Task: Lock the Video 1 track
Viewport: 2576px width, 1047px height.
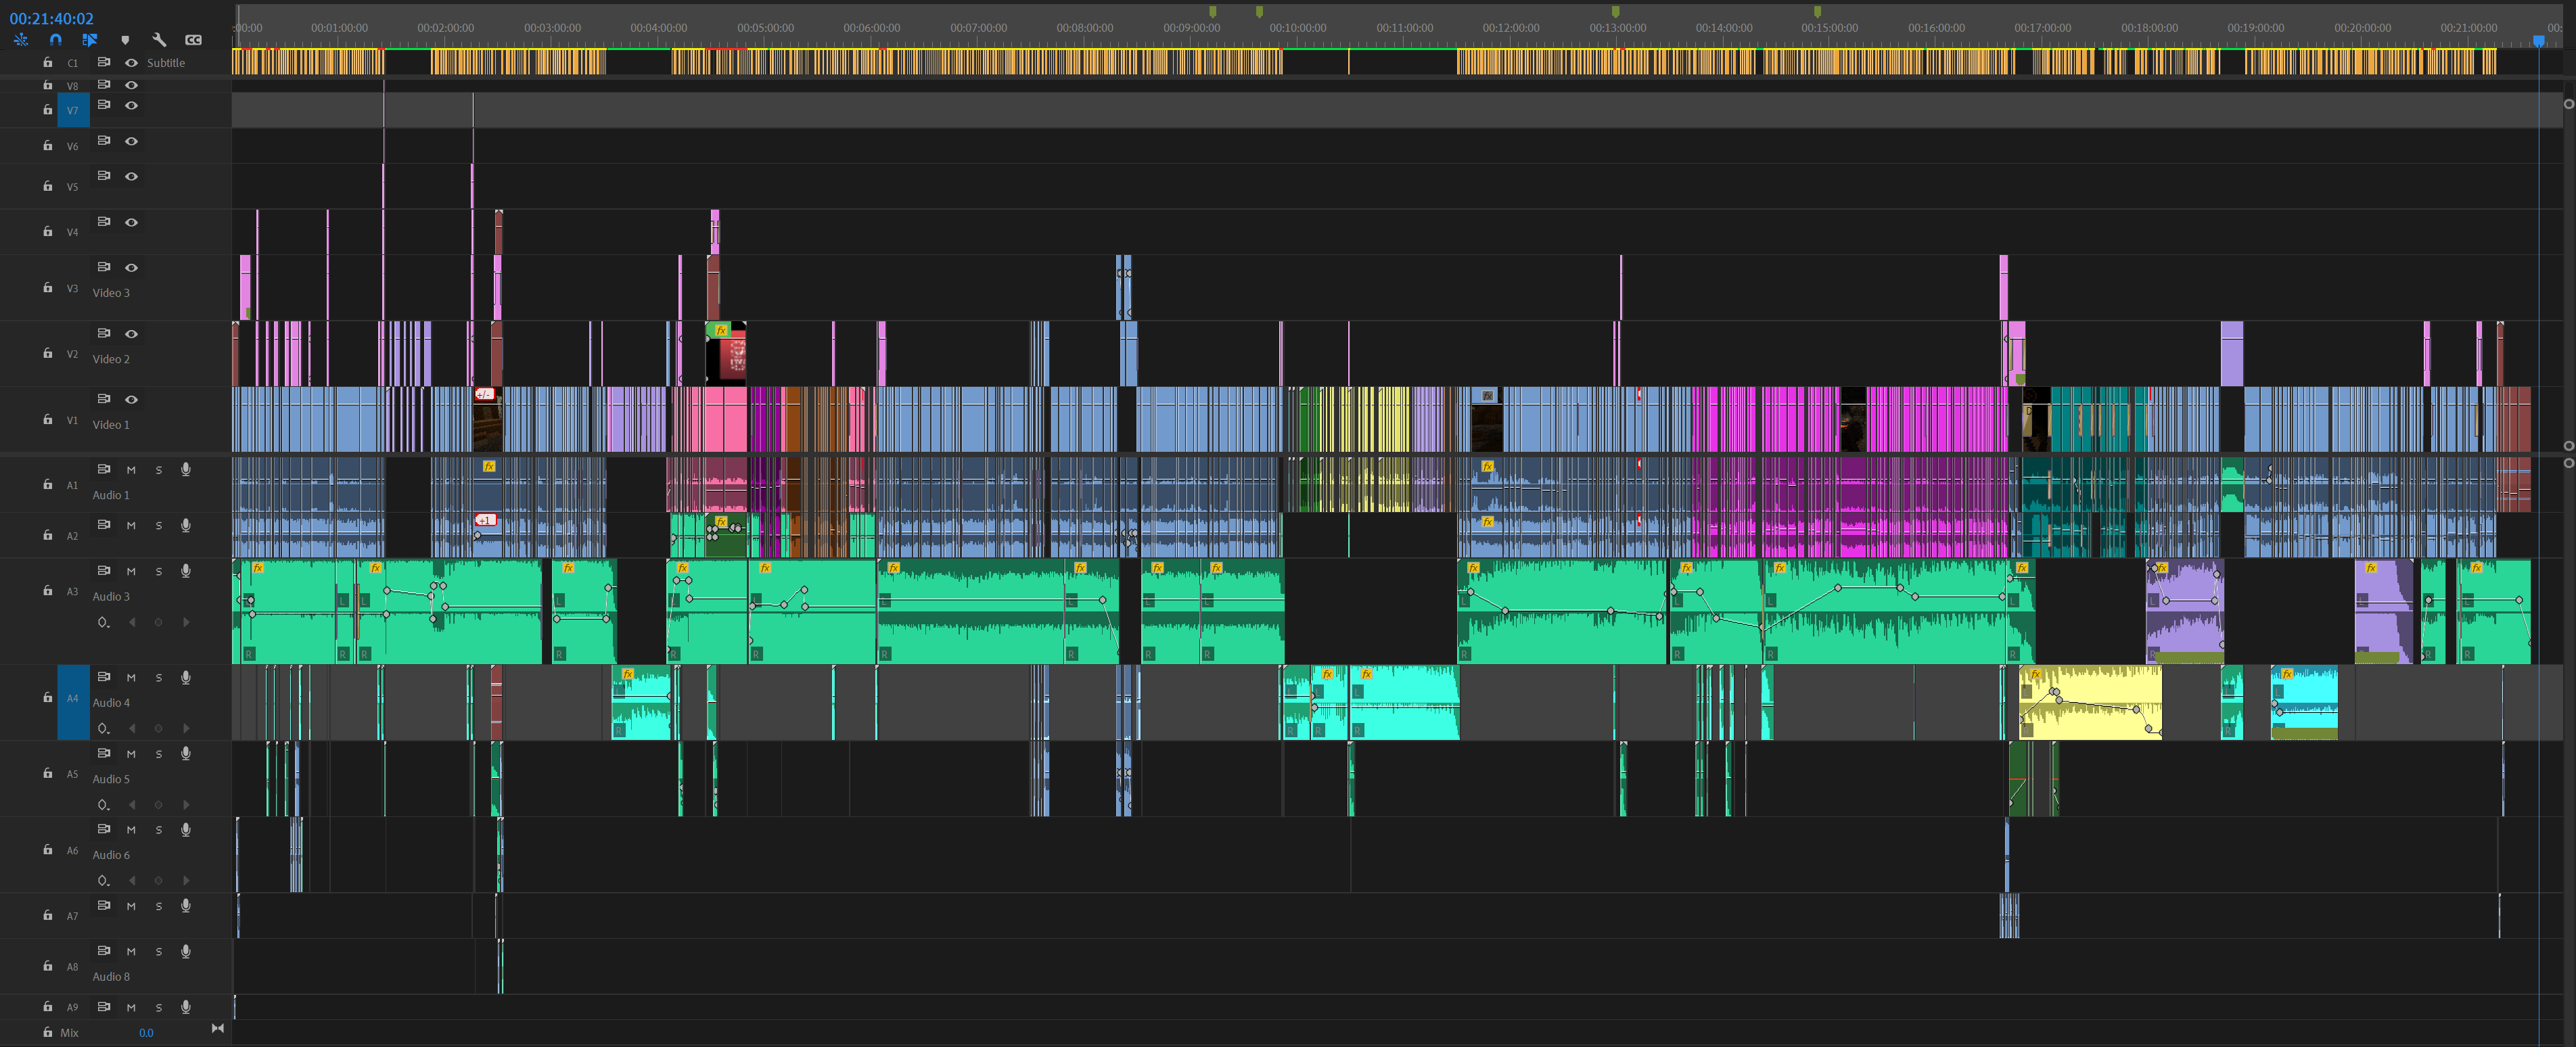Action: tap(47, 419)
